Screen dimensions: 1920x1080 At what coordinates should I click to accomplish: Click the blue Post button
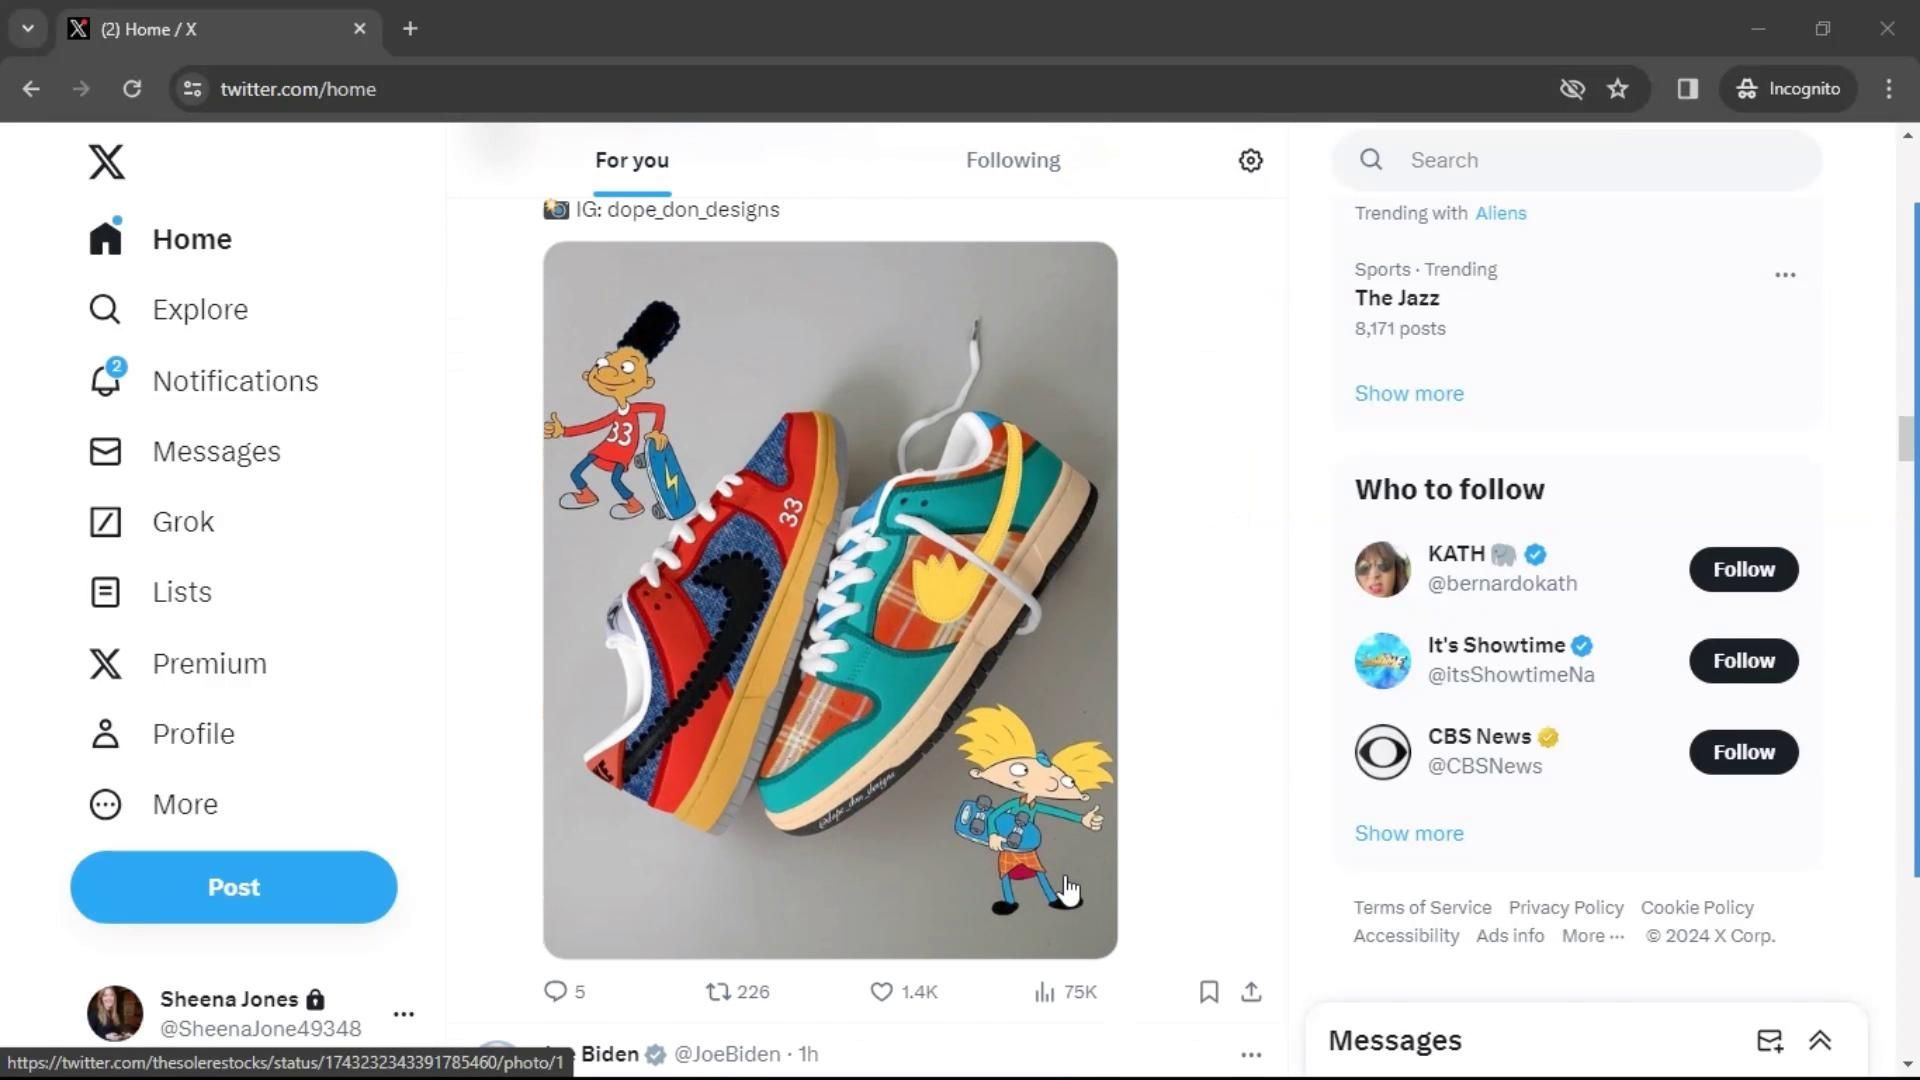(x=233, y=886)
